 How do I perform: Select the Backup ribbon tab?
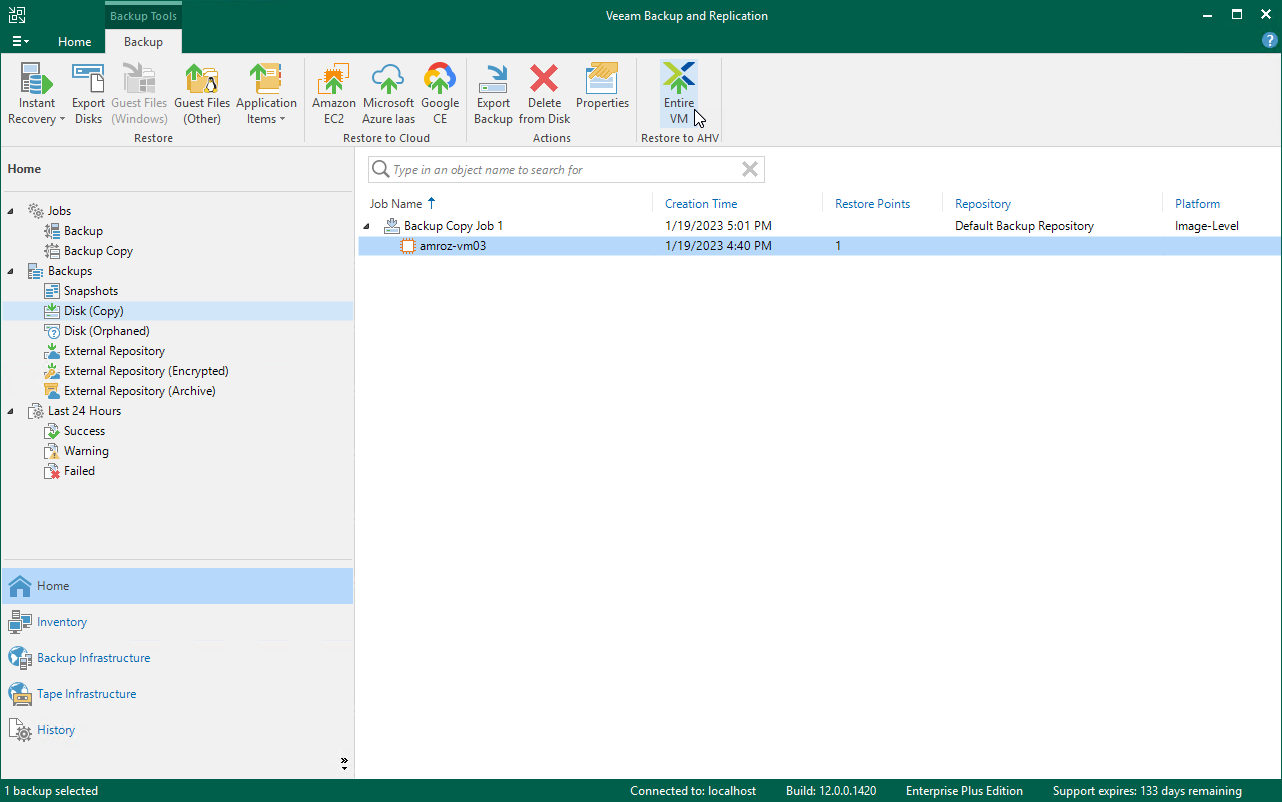(143, 42)
